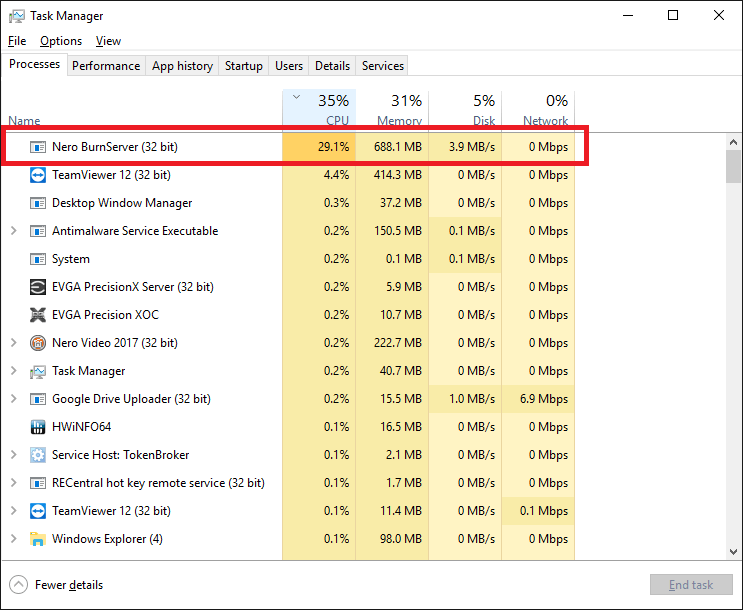Click the 29.1% CPU value cell
Image resolution: width=743 pixels, height=610 pixels.
click(x=319, y=147)
